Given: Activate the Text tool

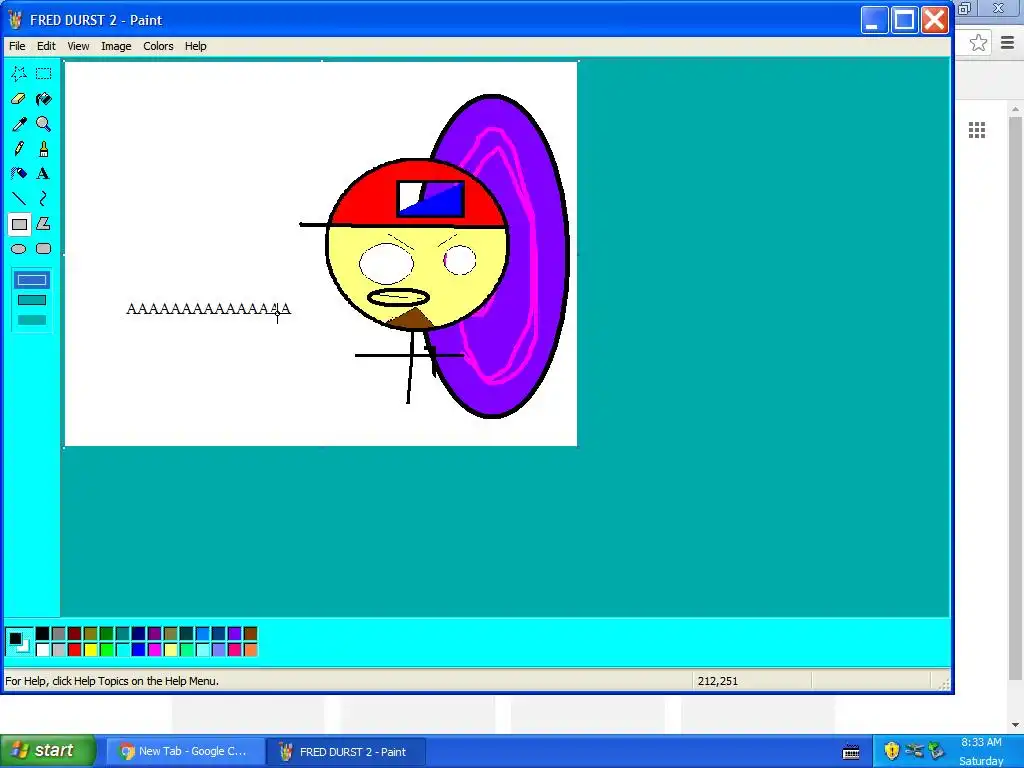Looking at the screenshot, I should click(x=44, y=174).
